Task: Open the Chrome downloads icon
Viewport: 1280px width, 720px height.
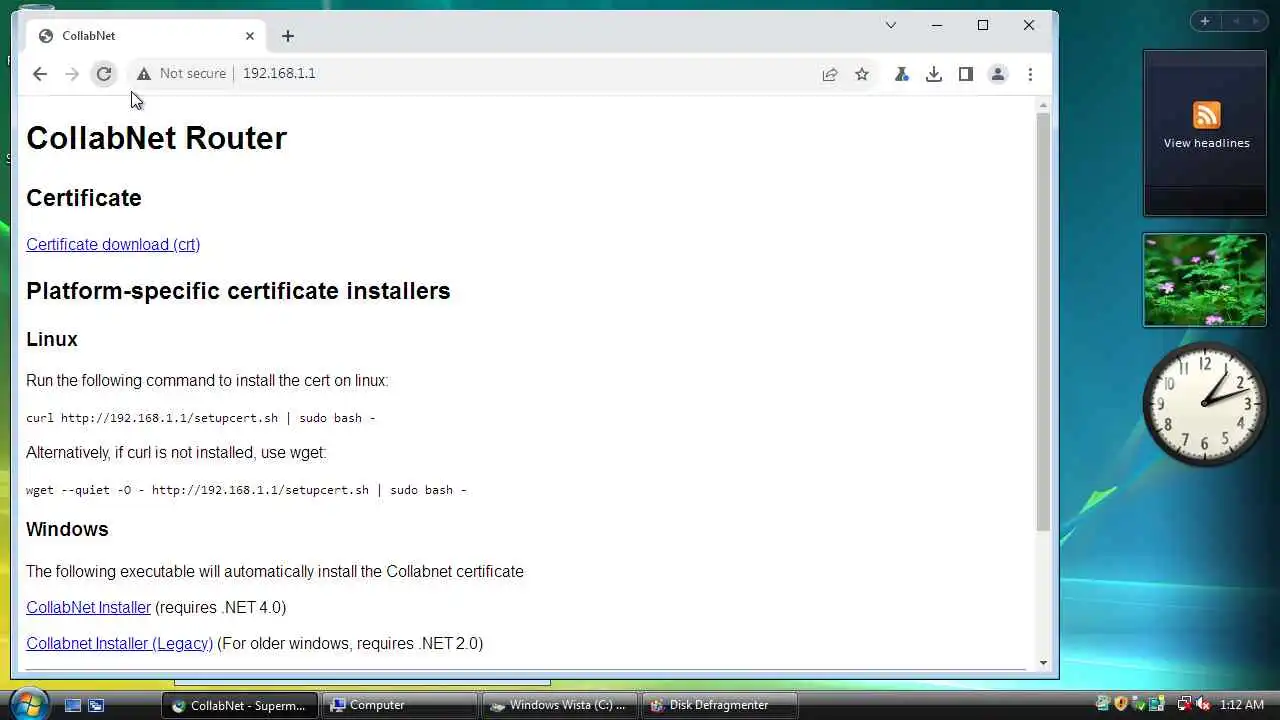Action: tap(934, 74)
